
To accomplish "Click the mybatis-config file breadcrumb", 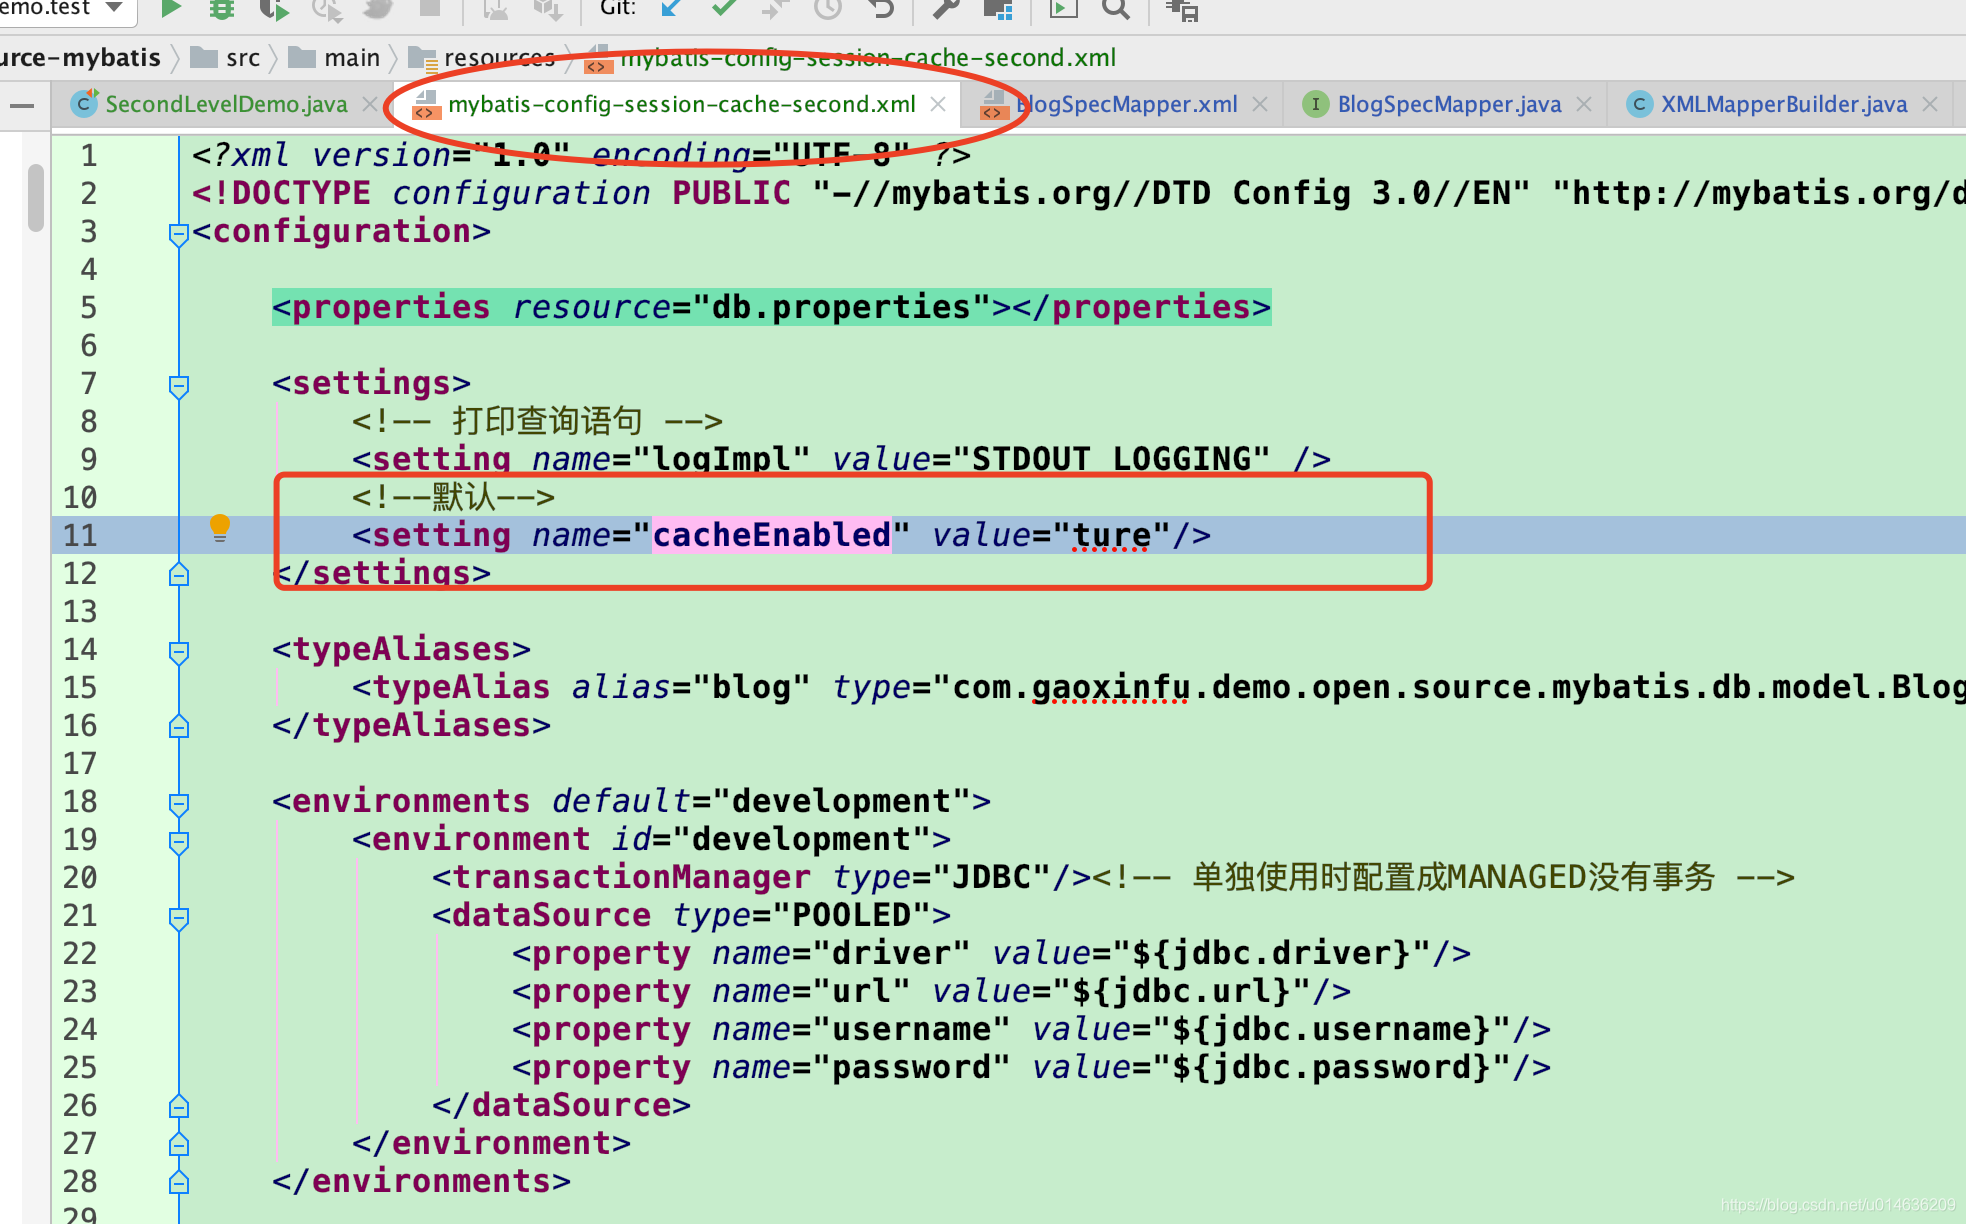I will (x=851, y=58).
